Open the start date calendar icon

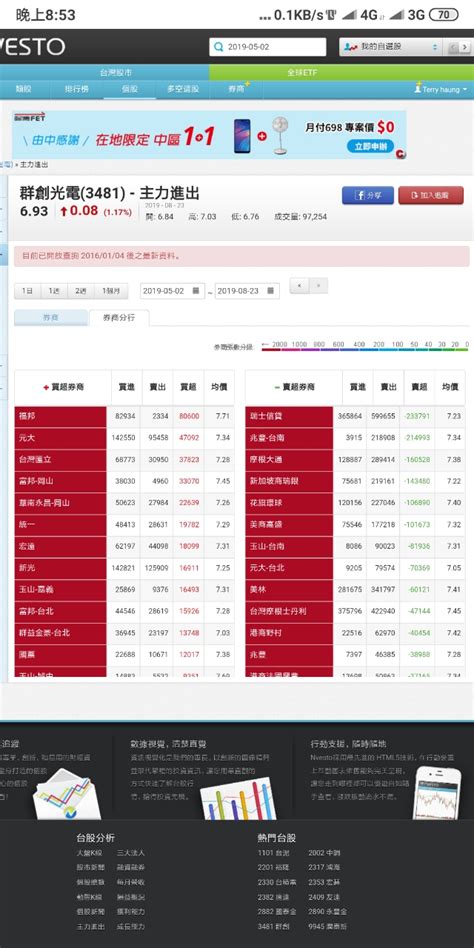point(195,291)
